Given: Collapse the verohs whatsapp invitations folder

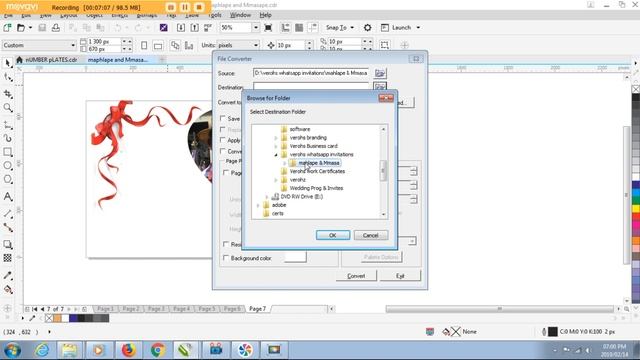Looking at the screenshot, I should click(x=276, y=155).
